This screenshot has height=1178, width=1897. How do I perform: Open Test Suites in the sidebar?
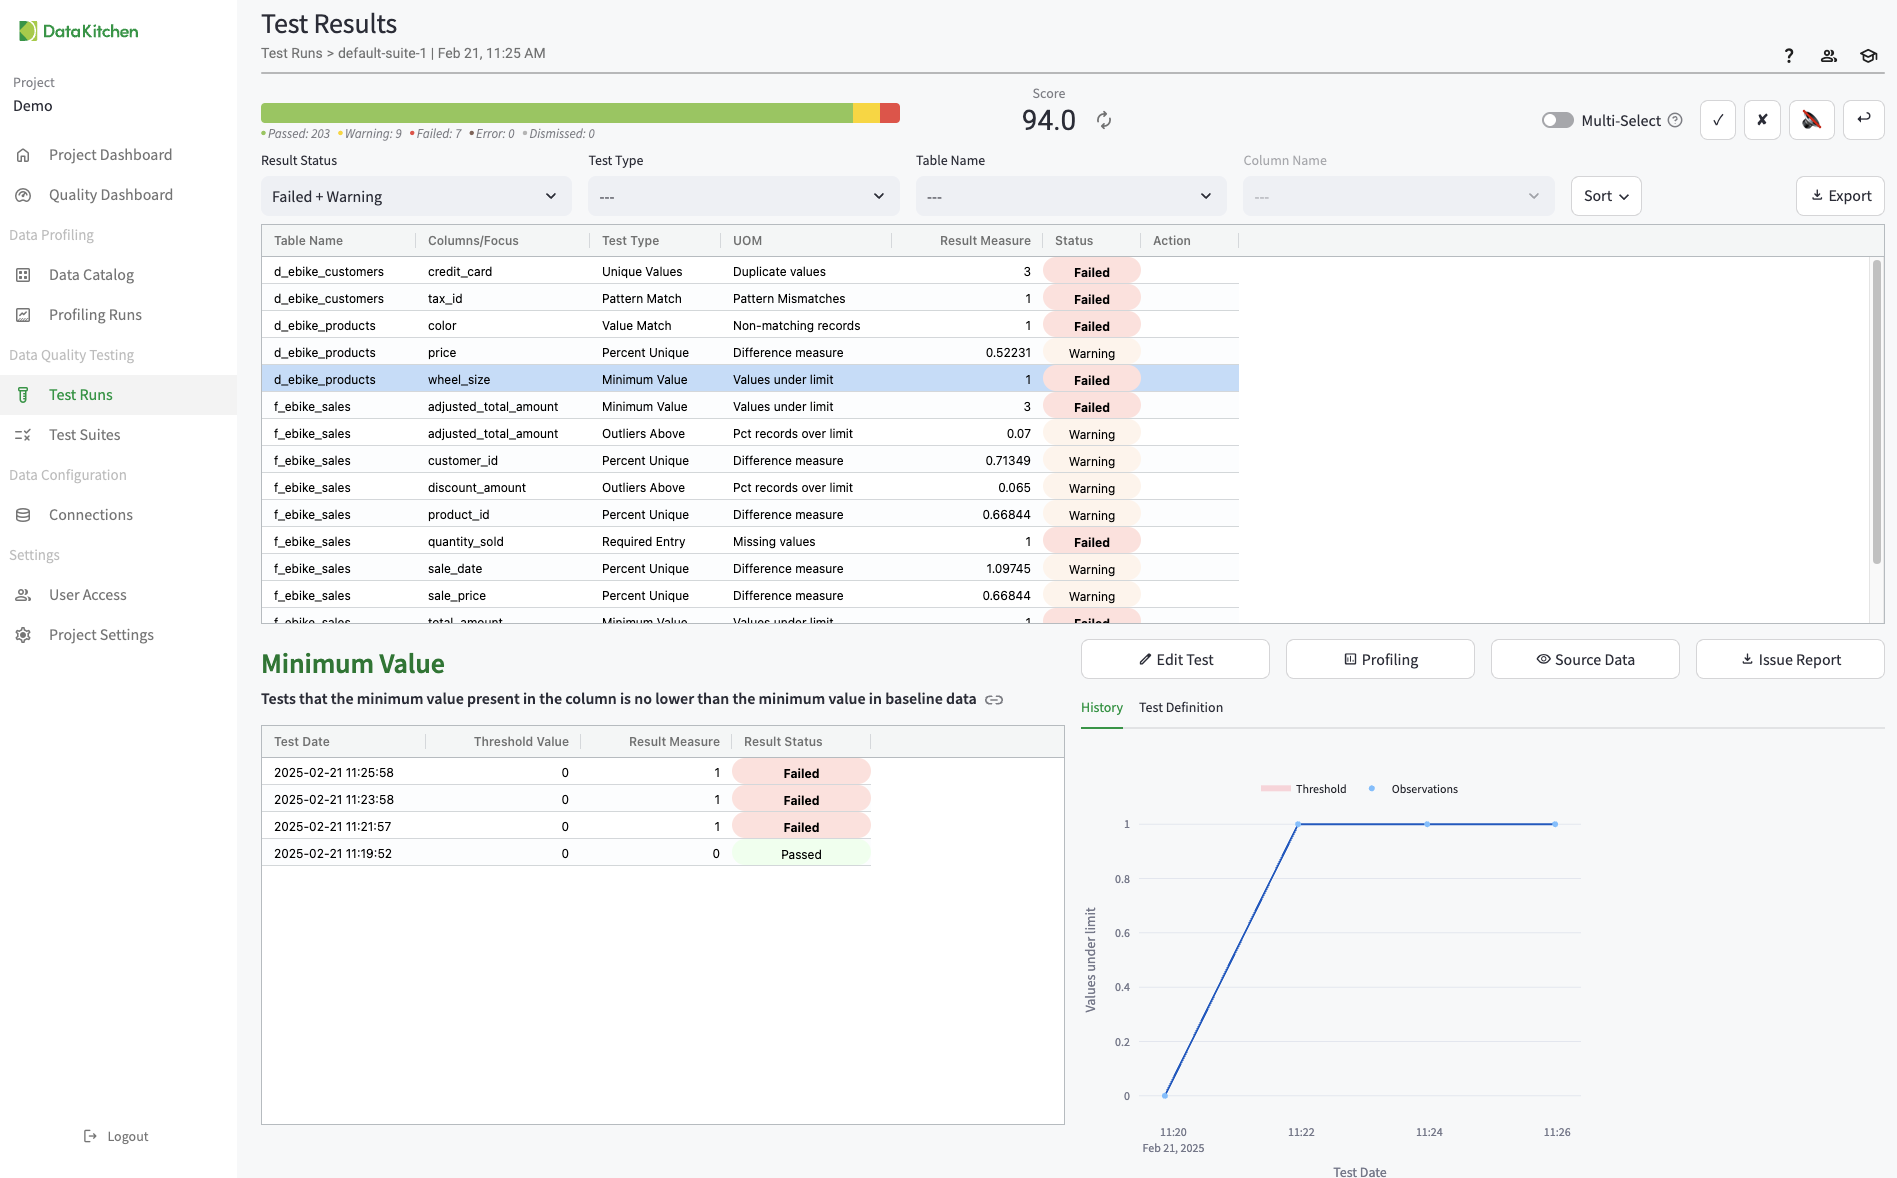pos(84,435)
